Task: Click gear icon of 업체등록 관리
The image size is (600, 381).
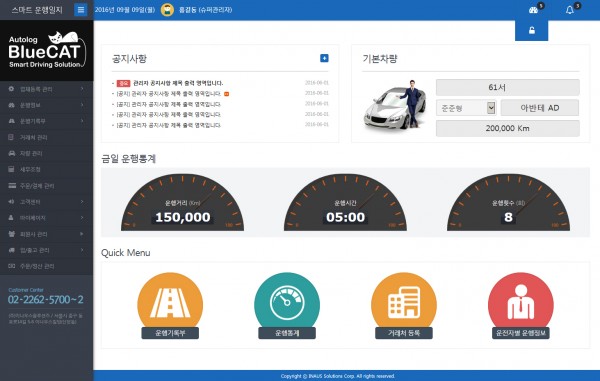Action: 11,89
